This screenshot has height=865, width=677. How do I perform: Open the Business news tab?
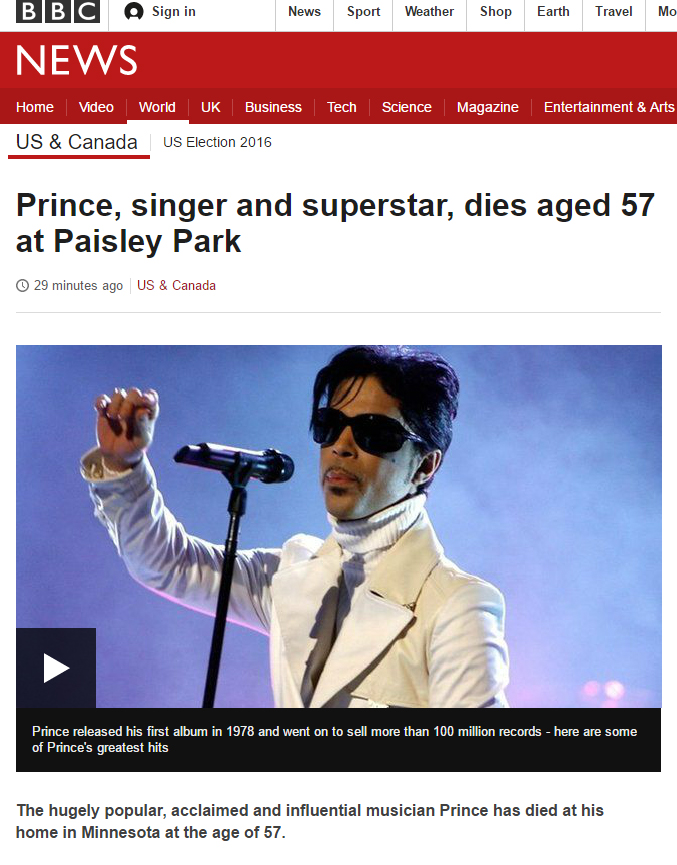(273, 107)
